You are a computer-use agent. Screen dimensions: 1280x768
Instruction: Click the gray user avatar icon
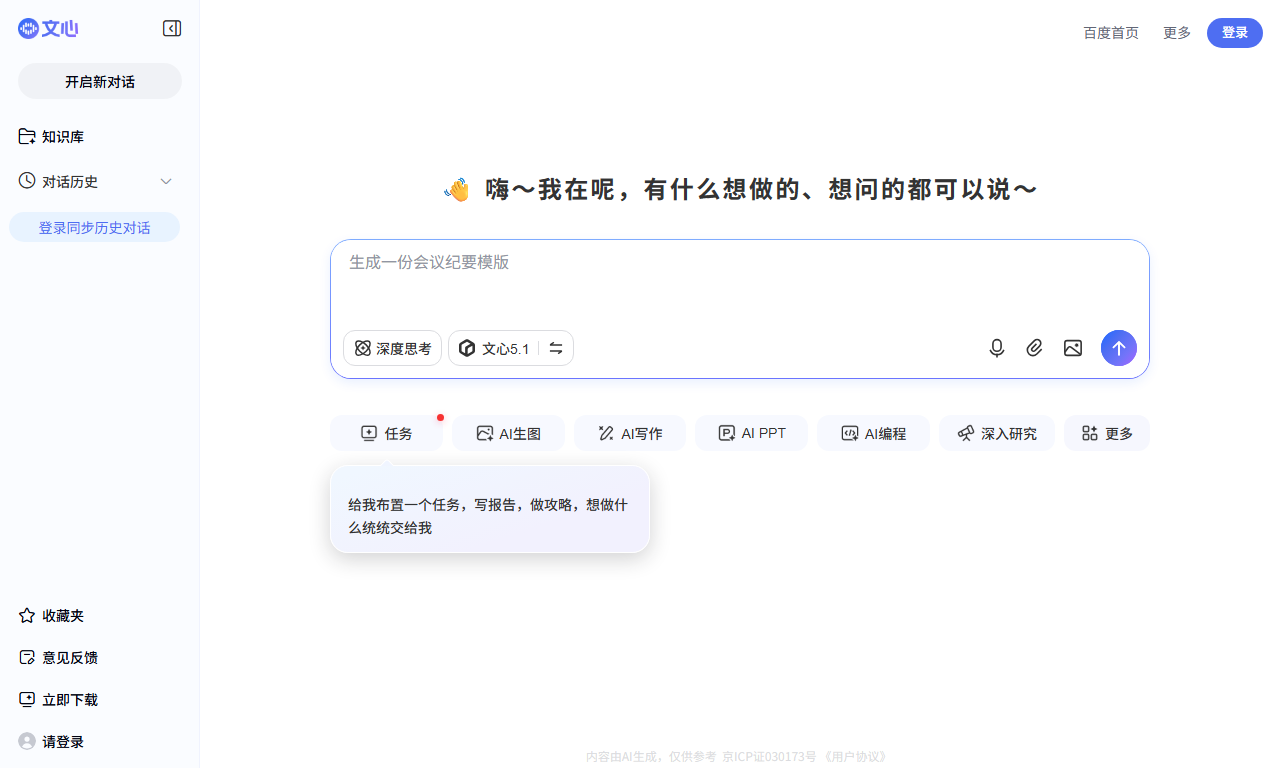(27, 742)
